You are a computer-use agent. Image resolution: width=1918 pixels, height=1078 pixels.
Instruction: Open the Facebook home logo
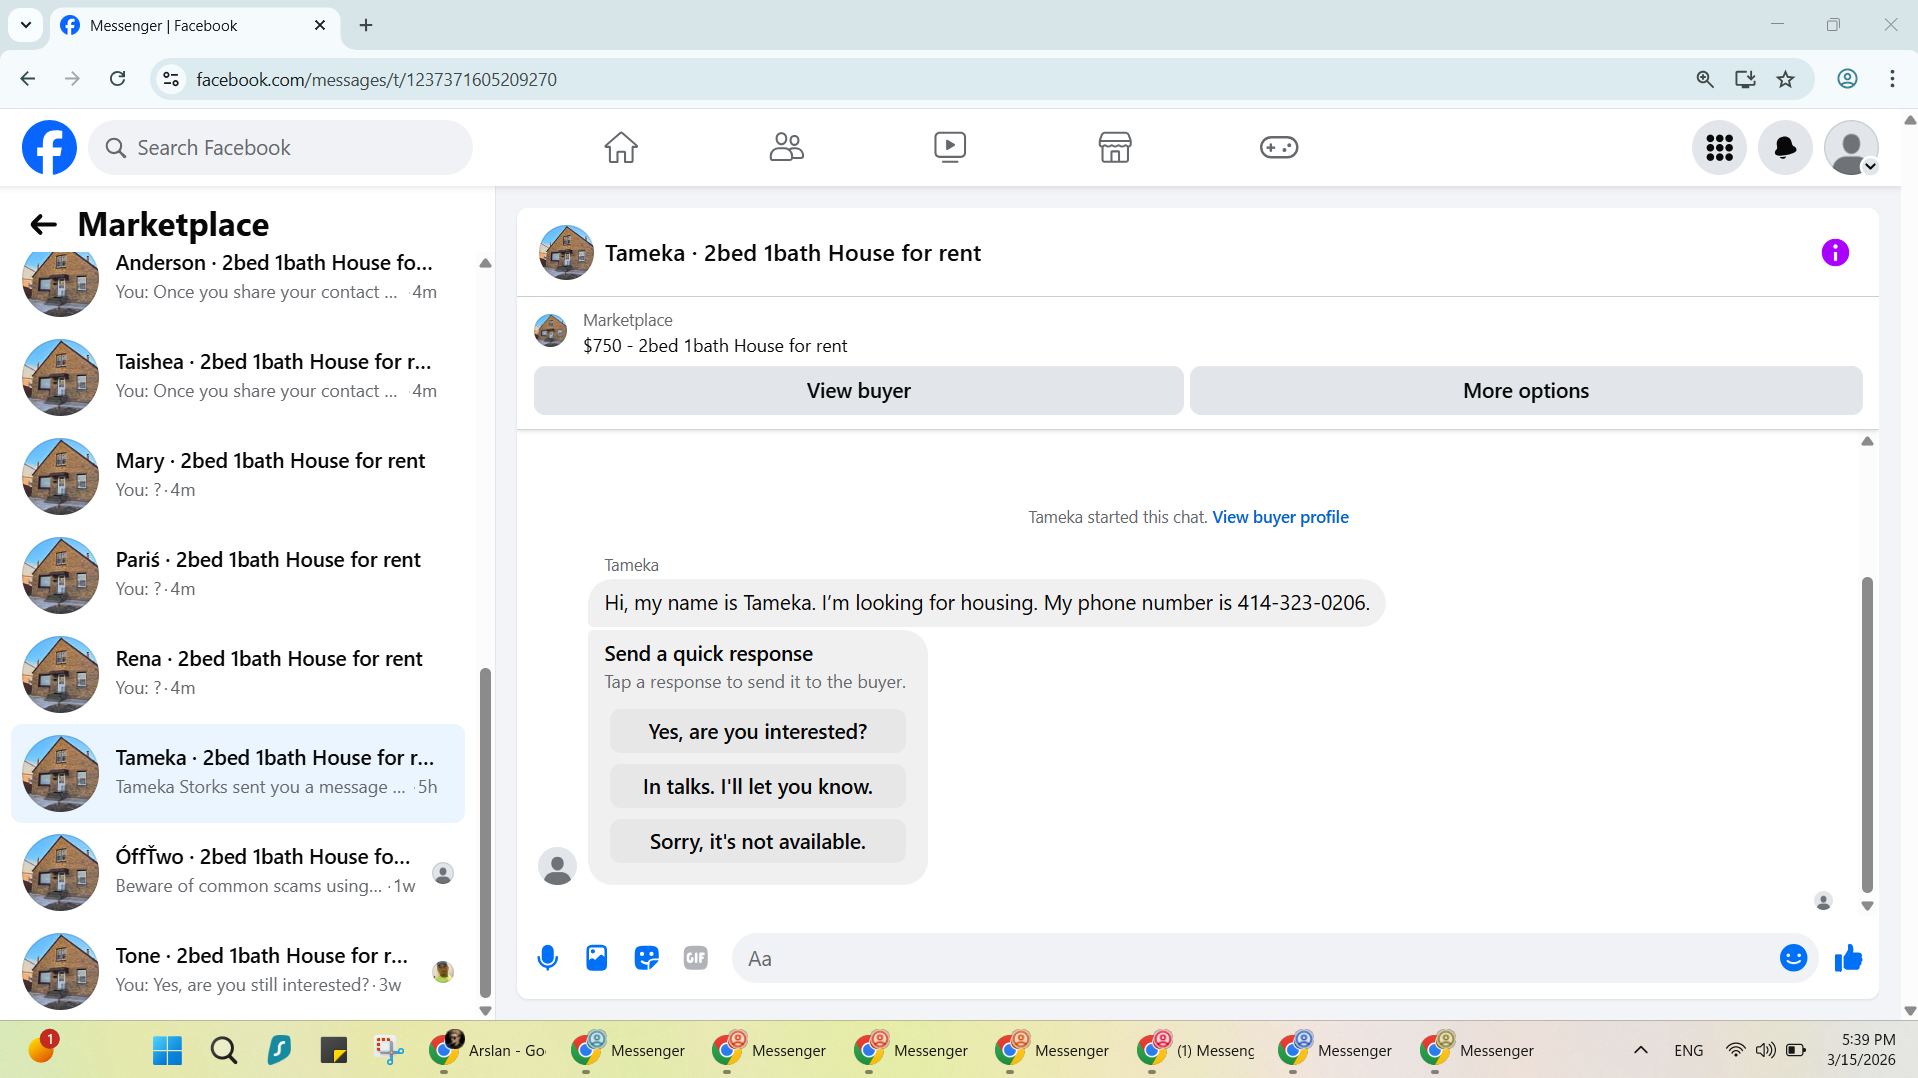tap(49, 148)
